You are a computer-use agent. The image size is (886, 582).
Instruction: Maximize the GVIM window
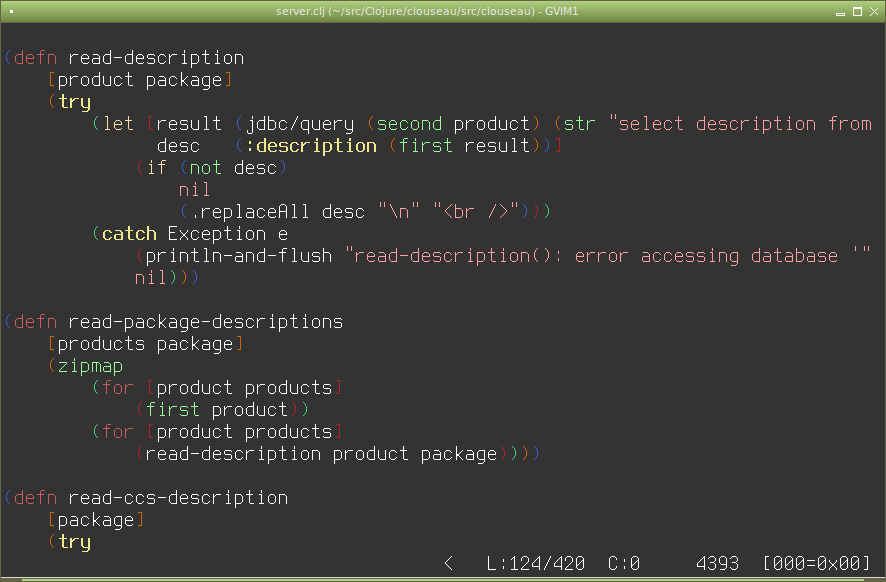tap(857, 12)
